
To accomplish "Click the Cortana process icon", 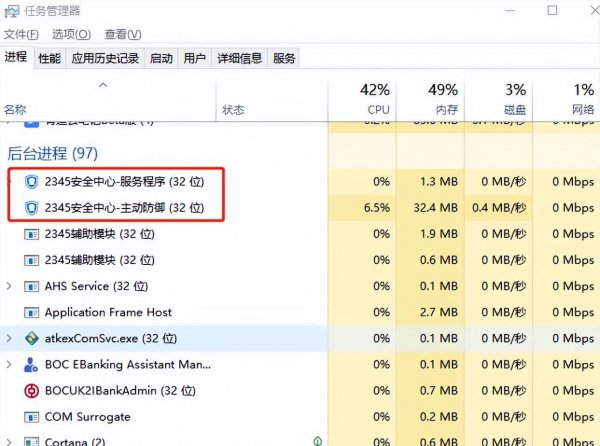I will pyautogui.click(x=31, y=442).
